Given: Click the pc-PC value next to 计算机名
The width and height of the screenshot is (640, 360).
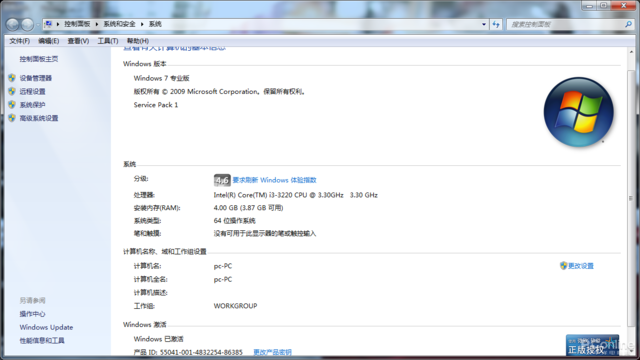Looking at the screenshot, I should 223,266.
